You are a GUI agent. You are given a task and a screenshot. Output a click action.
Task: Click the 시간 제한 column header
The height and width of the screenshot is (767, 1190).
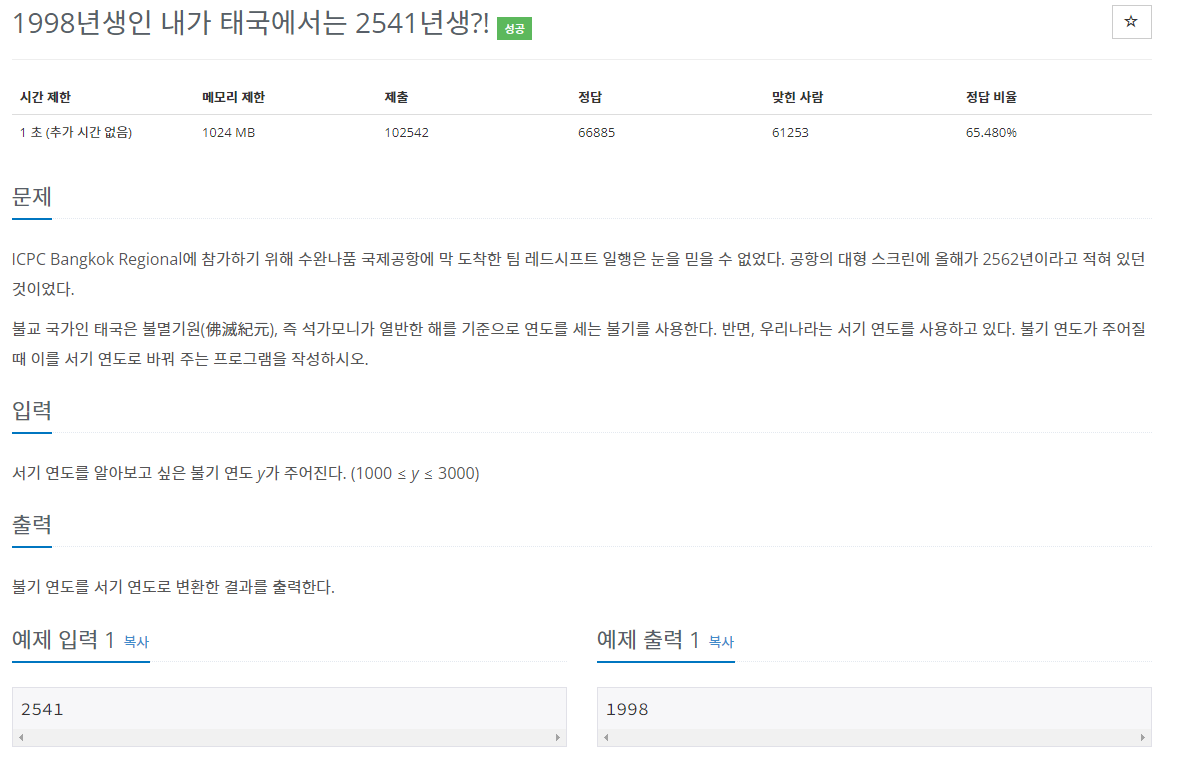pos(45,97)
